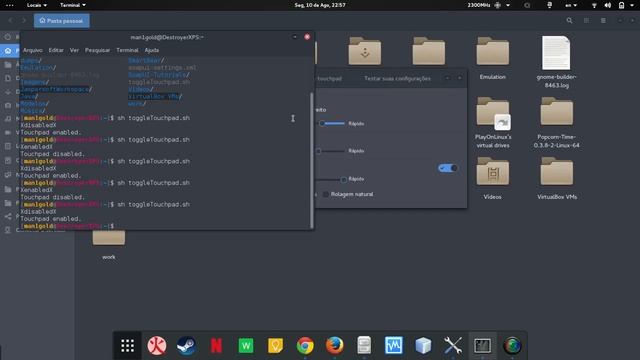This screenshot has height=360, width=640.
Task: Open the show applications grid in dock
Action: 127,346
